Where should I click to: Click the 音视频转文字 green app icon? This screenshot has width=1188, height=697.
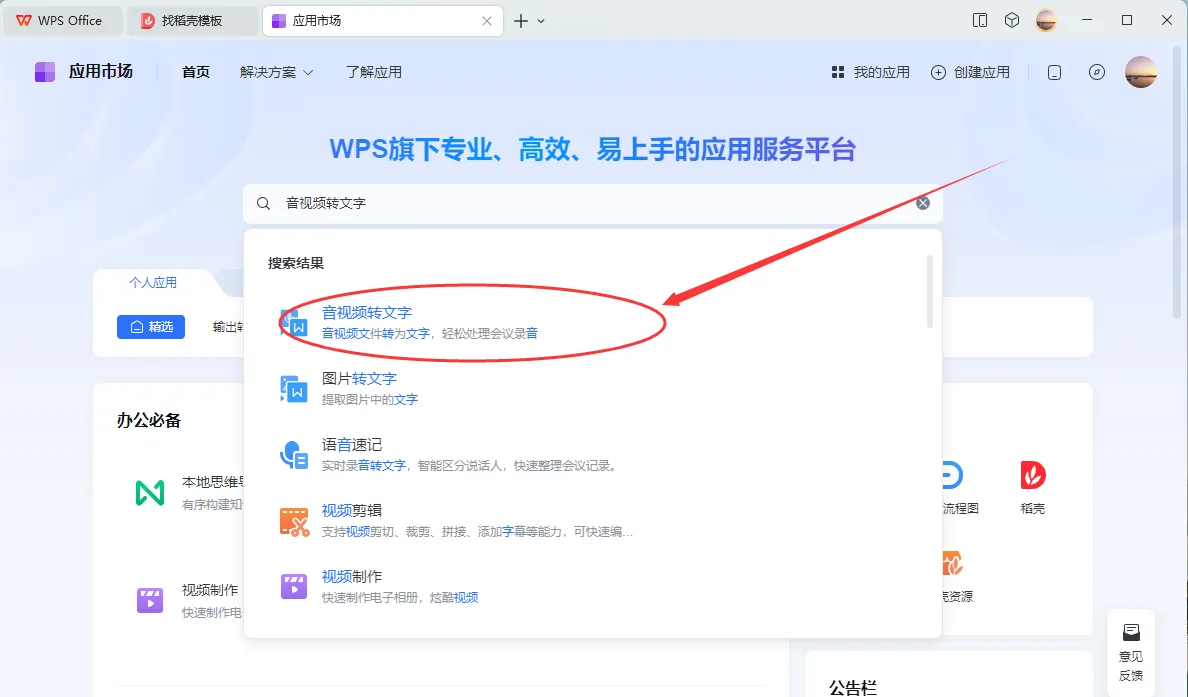[293, 321]
